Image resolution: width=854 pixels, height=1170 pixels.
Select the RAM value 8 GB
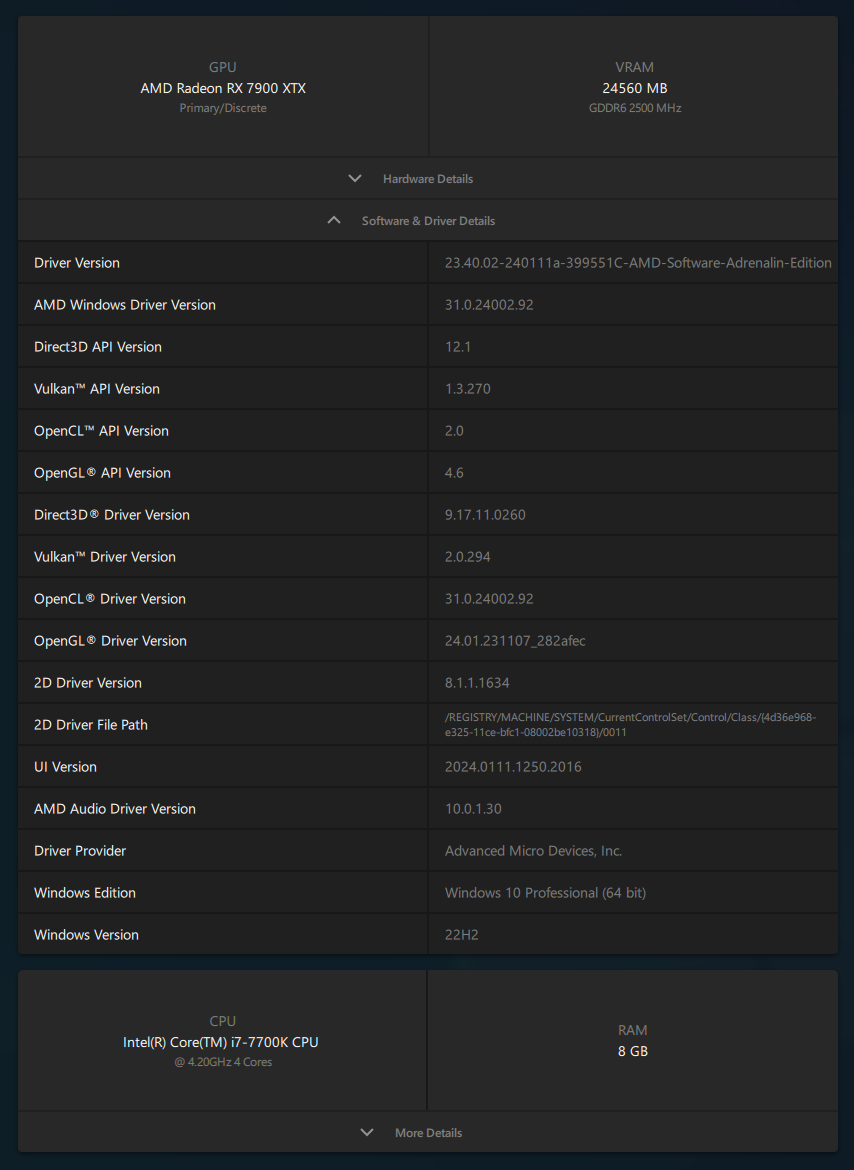point(632,1051)
